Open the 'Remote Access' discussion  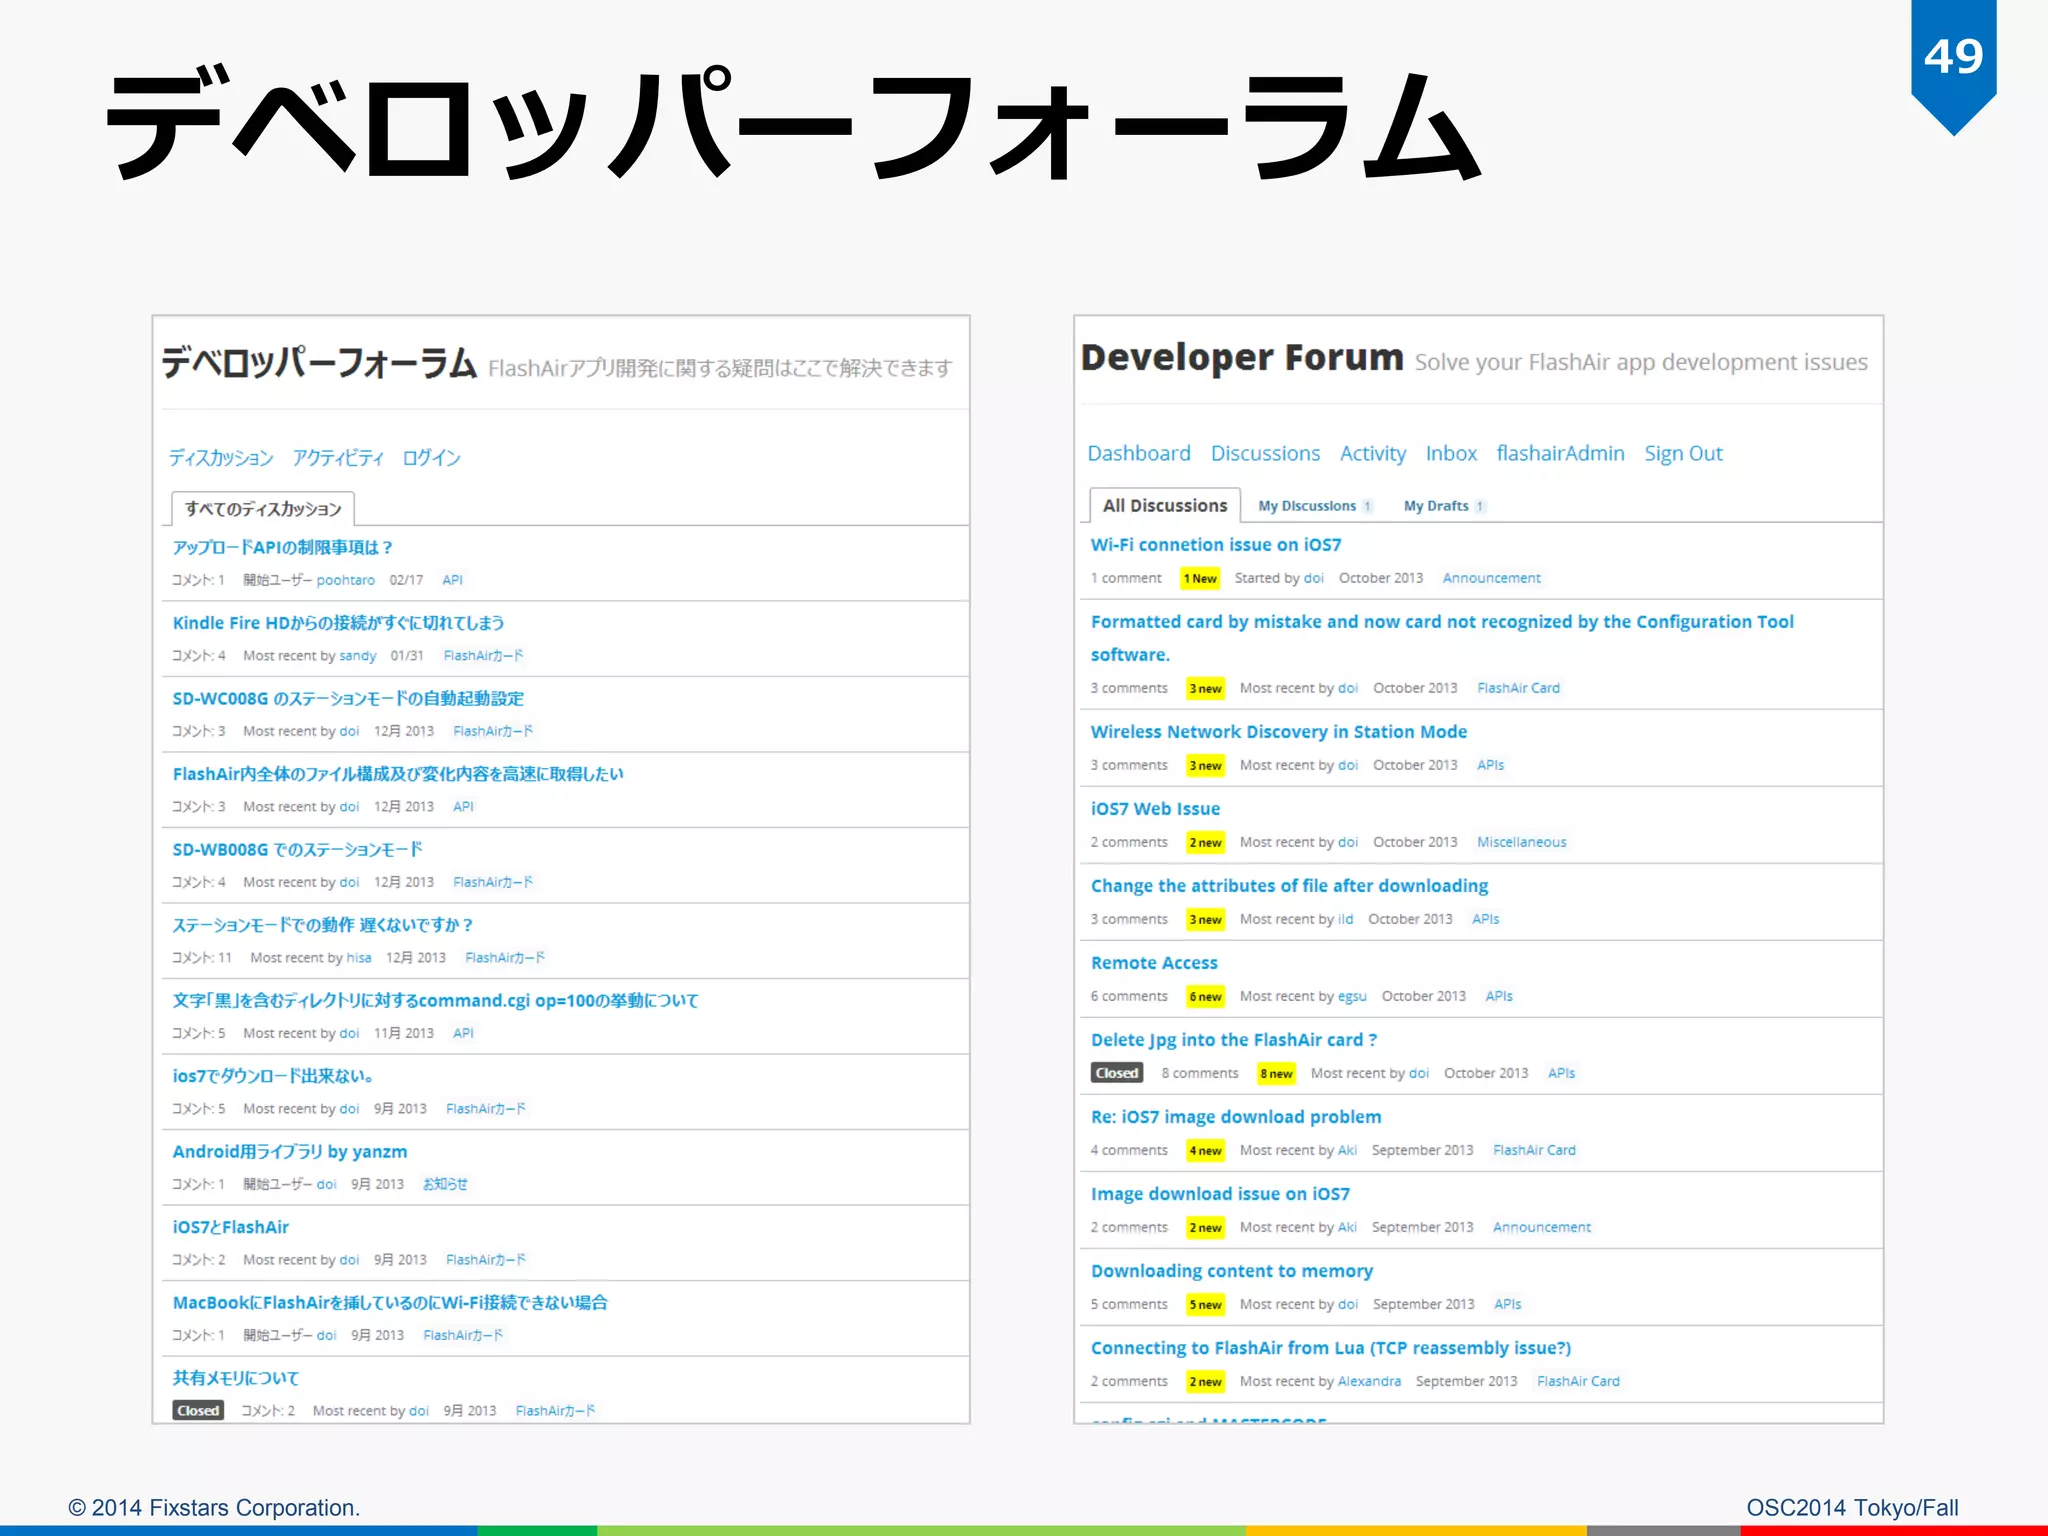coord(1154,962)
